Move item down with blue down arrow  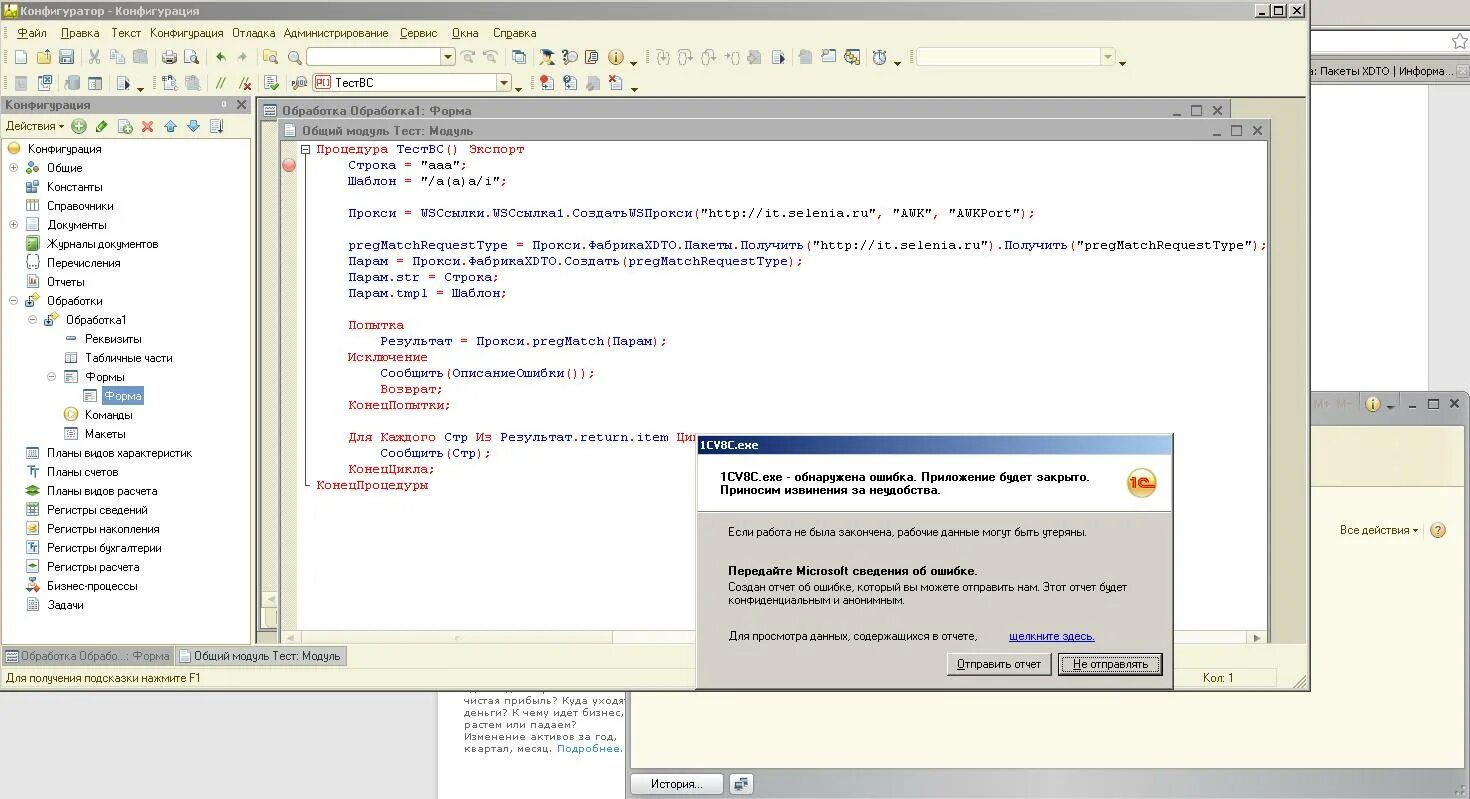(193, 126)
